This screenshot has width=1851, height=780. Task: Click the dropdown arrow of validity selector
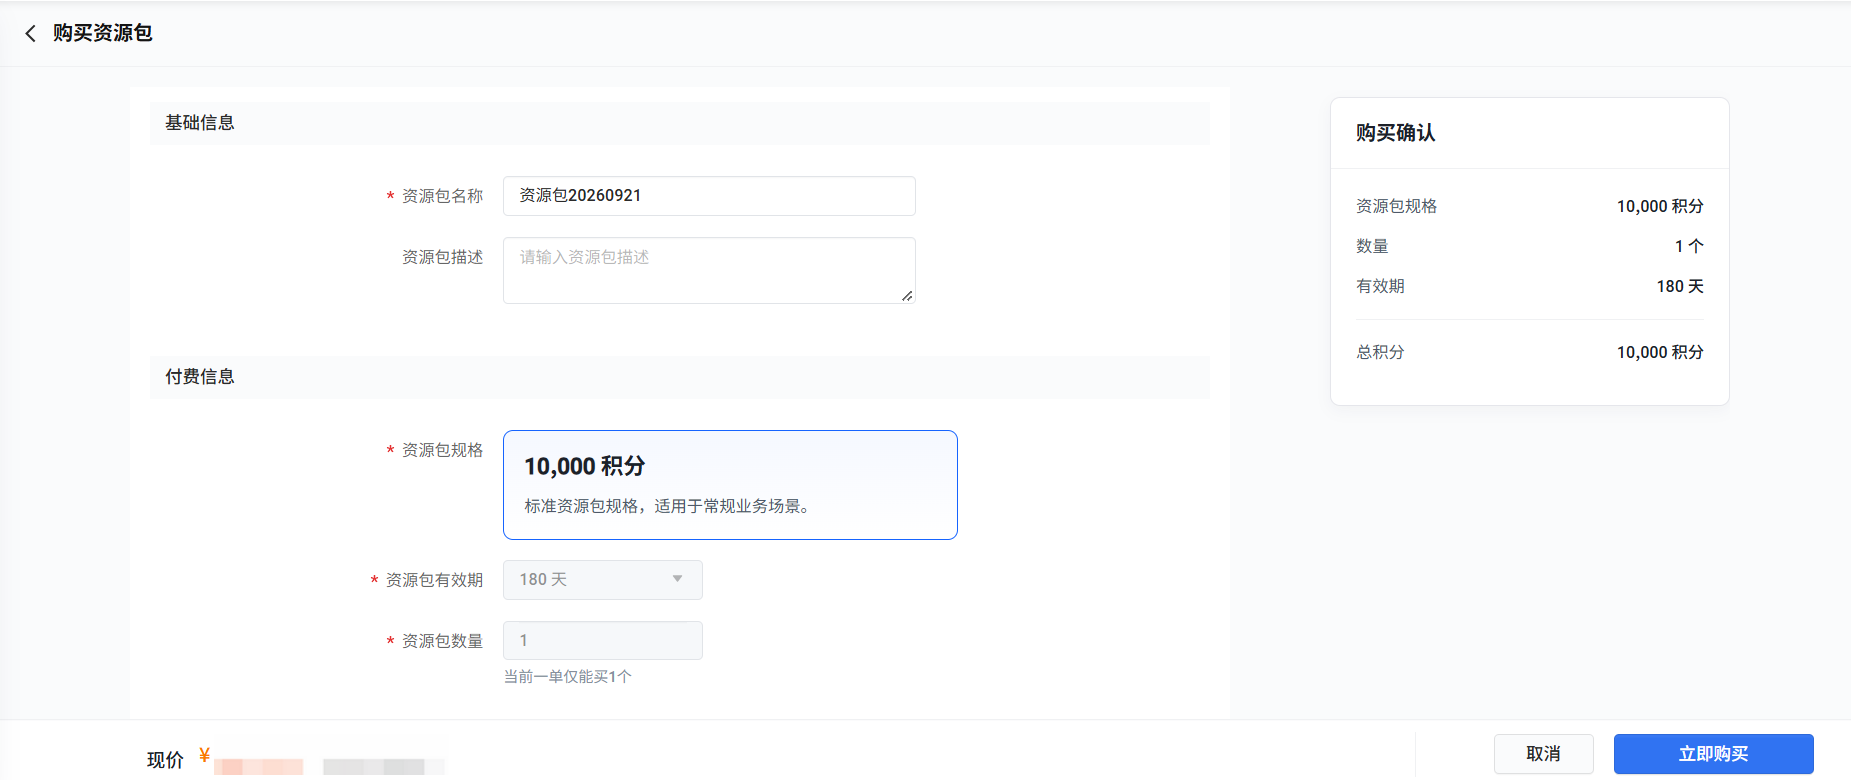point(677,579)
